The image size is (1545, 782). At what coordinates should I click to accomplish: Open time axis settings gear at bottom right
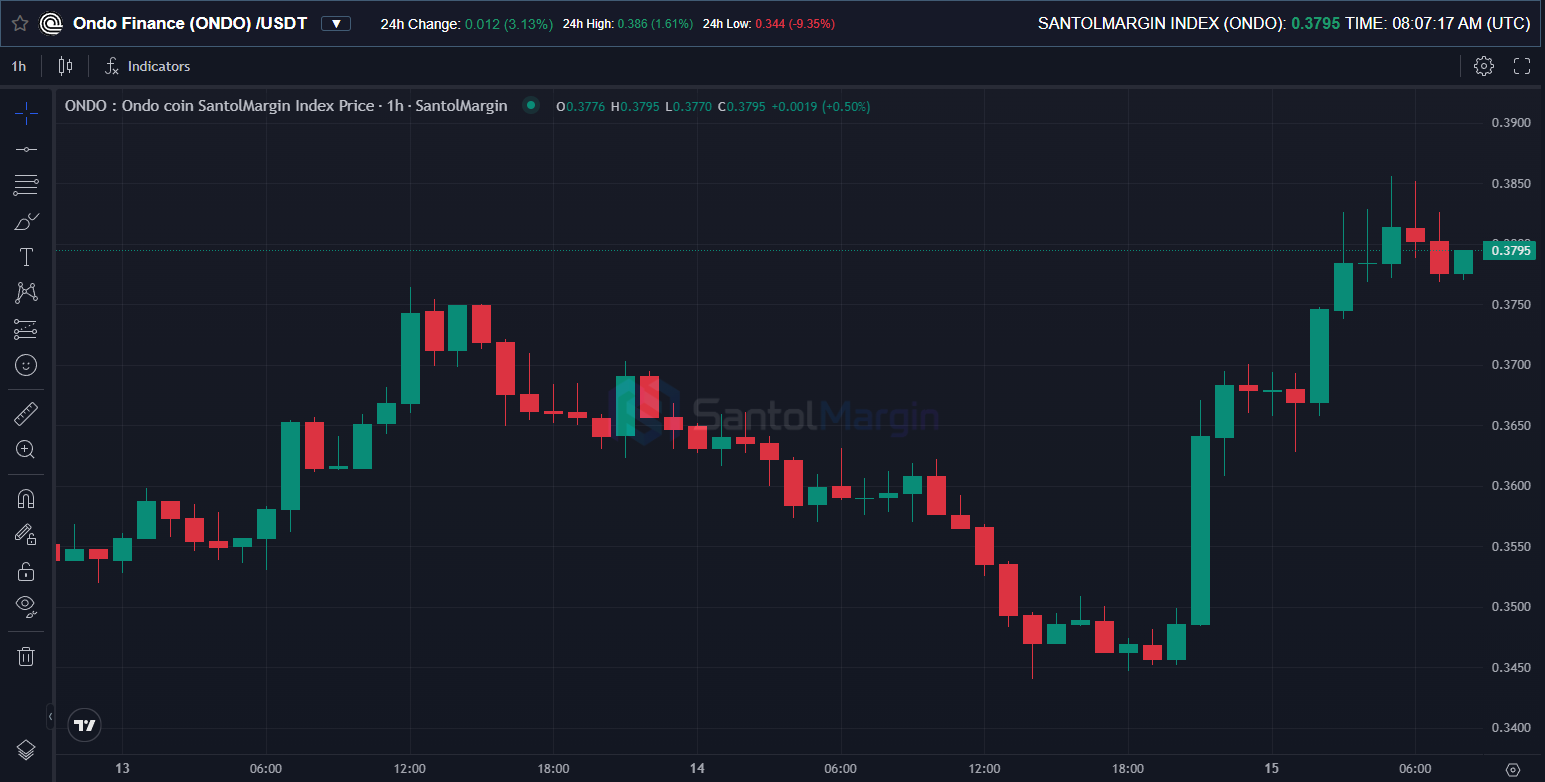pyautogui.click(x=1512, y=769)
